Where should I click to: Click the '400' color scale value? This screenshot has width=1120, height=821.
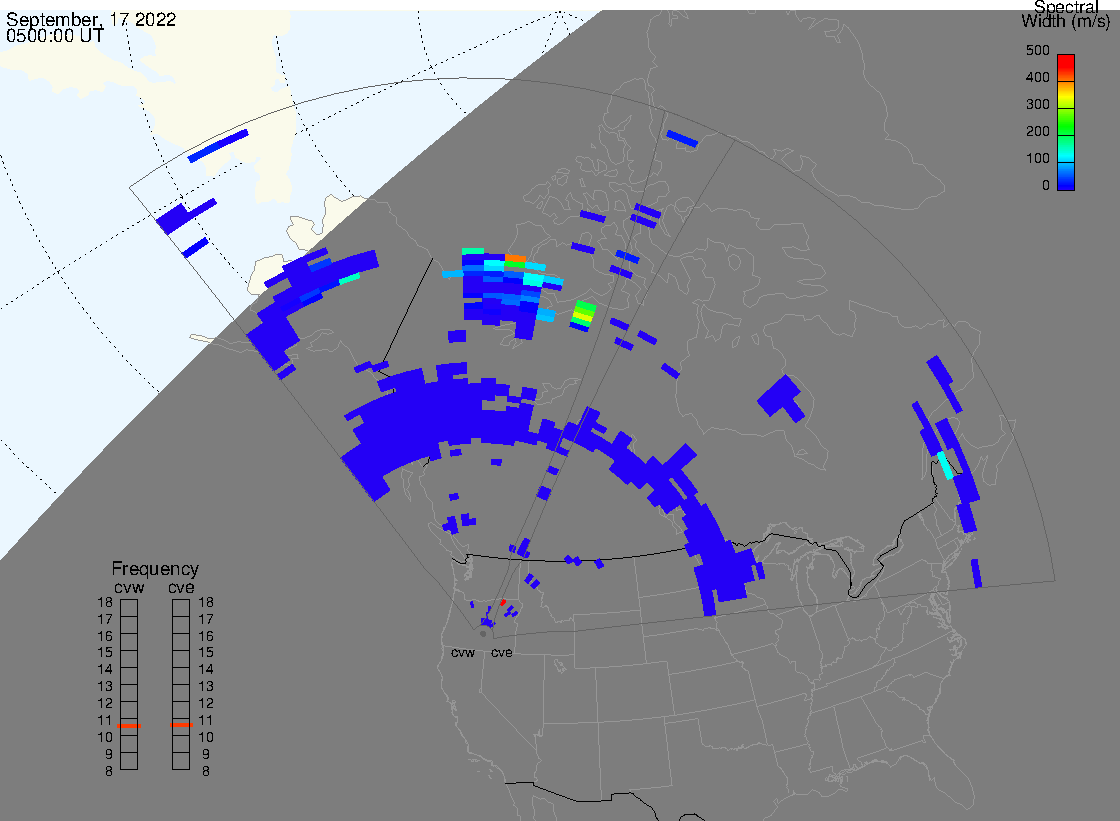pyautogui.click(x=1037, y=77)
